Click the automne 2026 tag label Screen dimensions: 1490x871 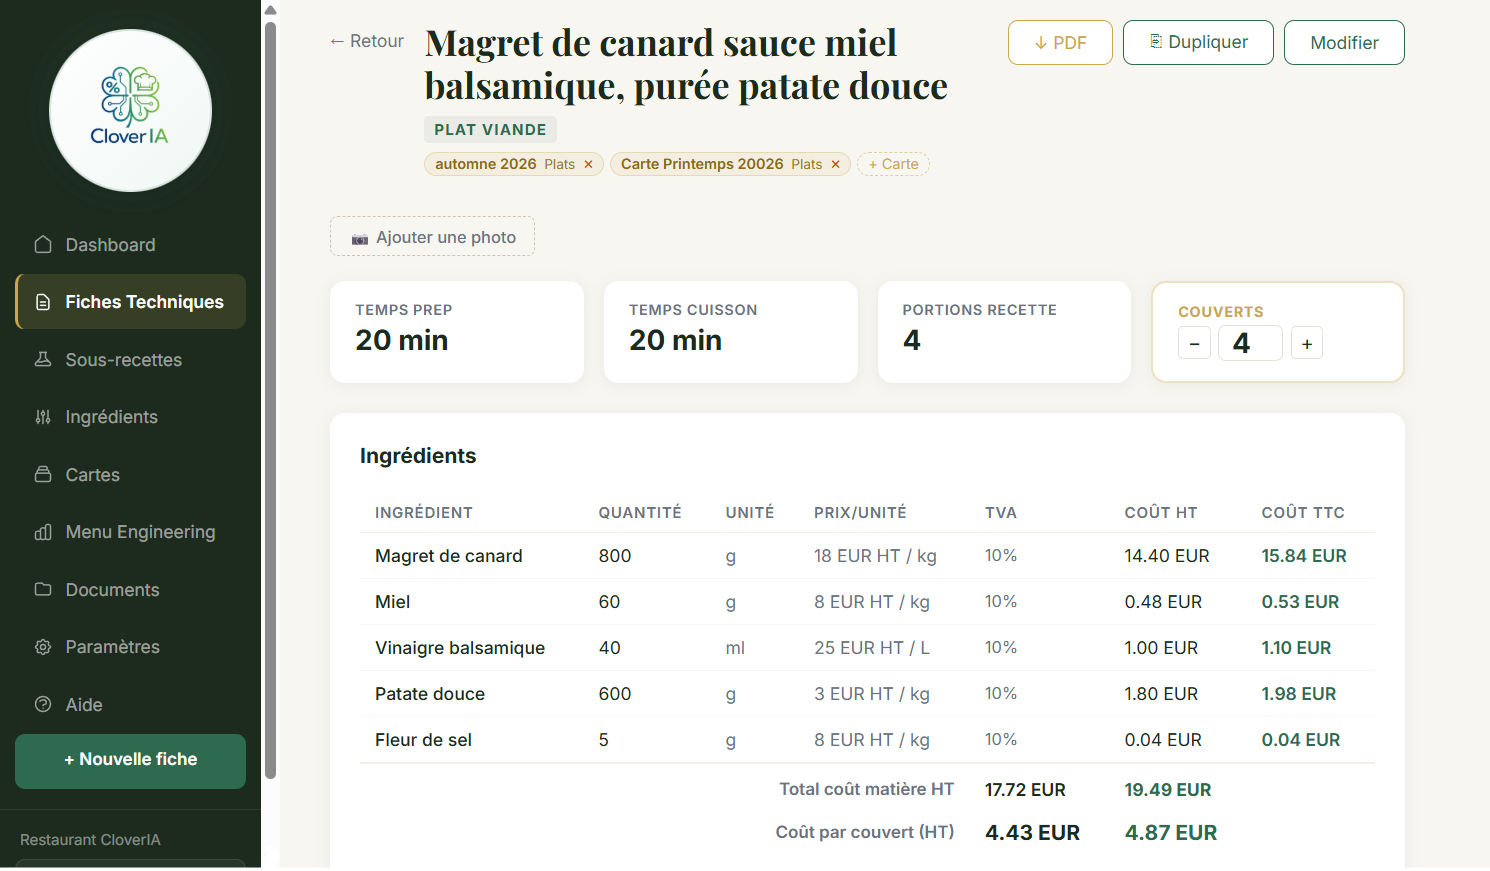click(x=486, y=164)
